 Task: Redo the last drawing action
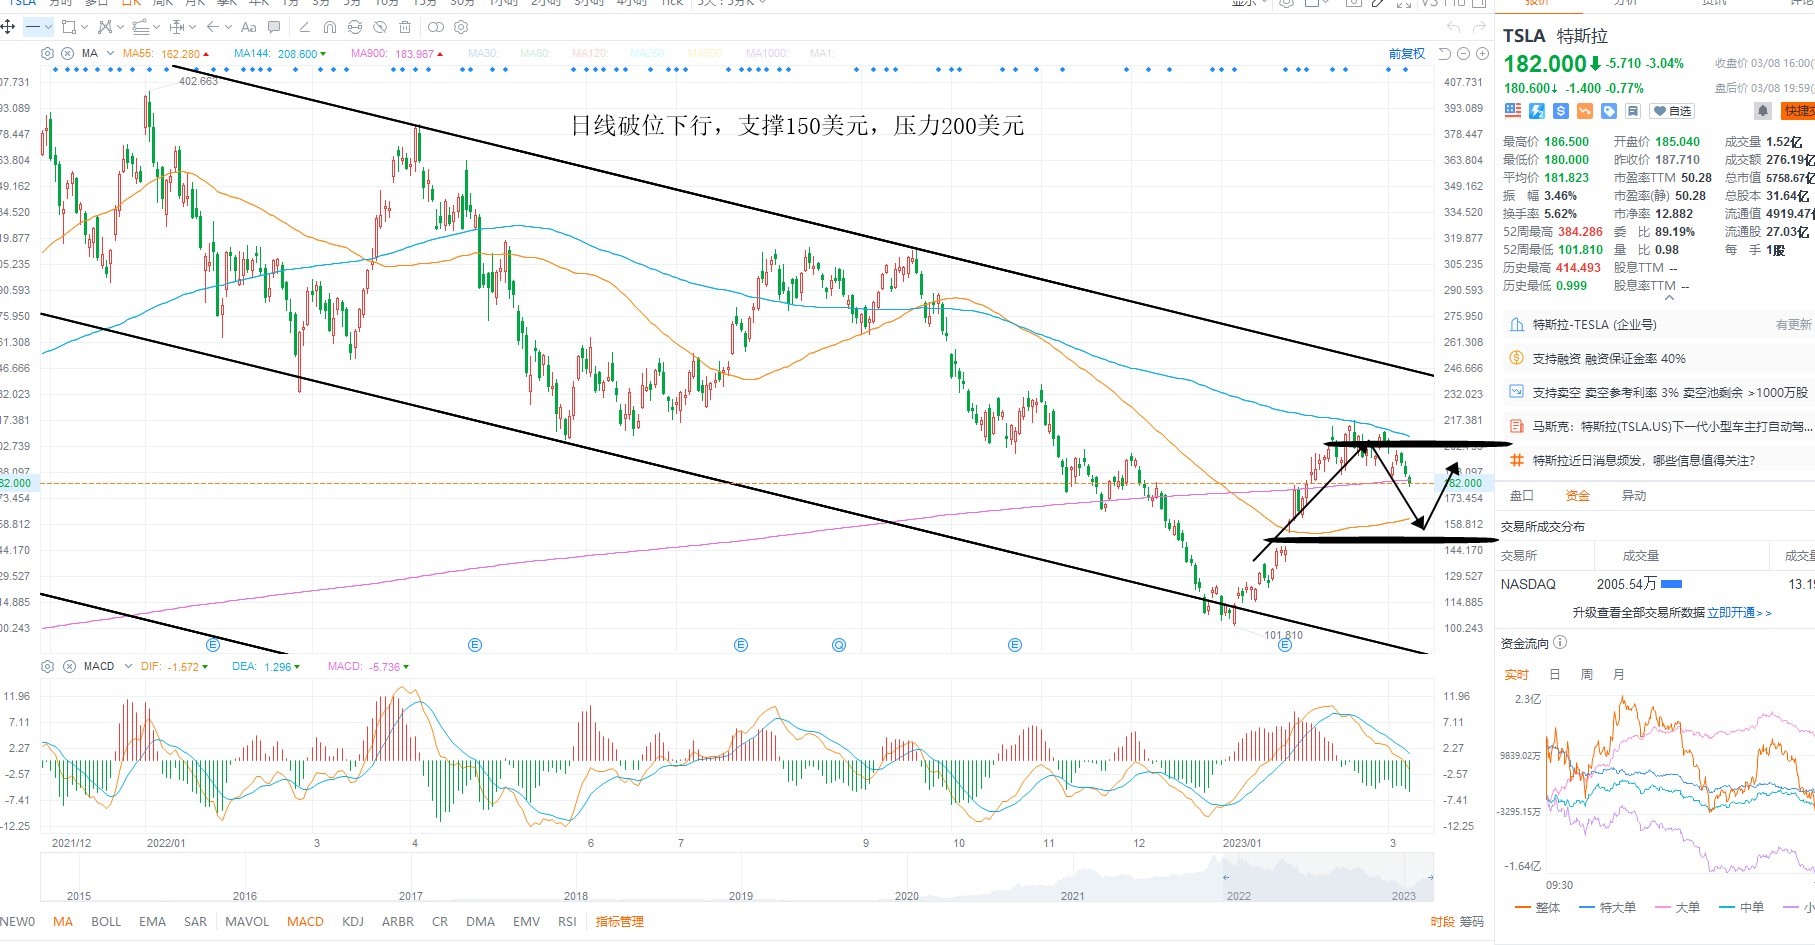(x=1479, y=27)
